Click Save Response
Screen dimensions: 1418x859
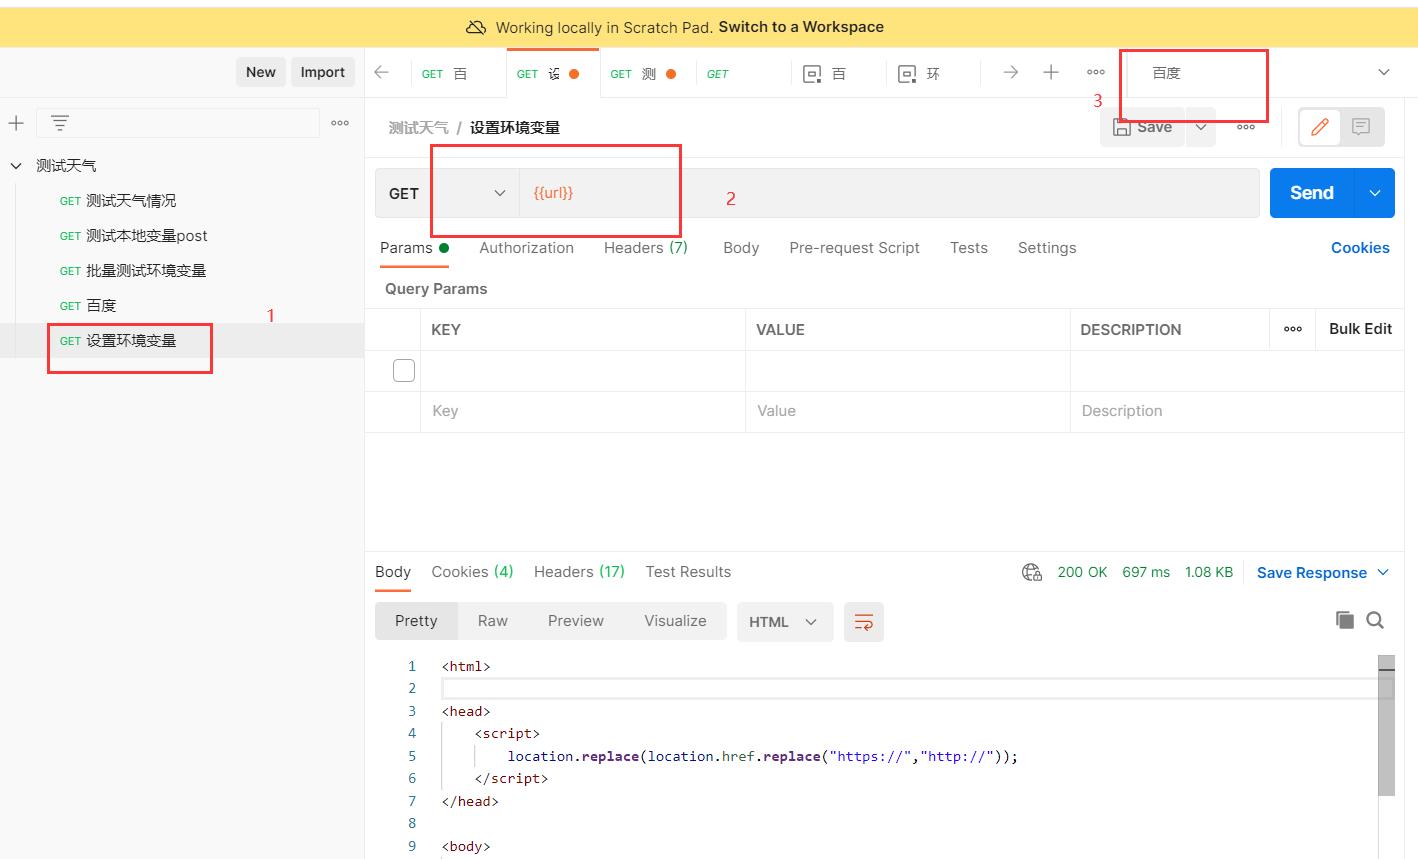1312,573
